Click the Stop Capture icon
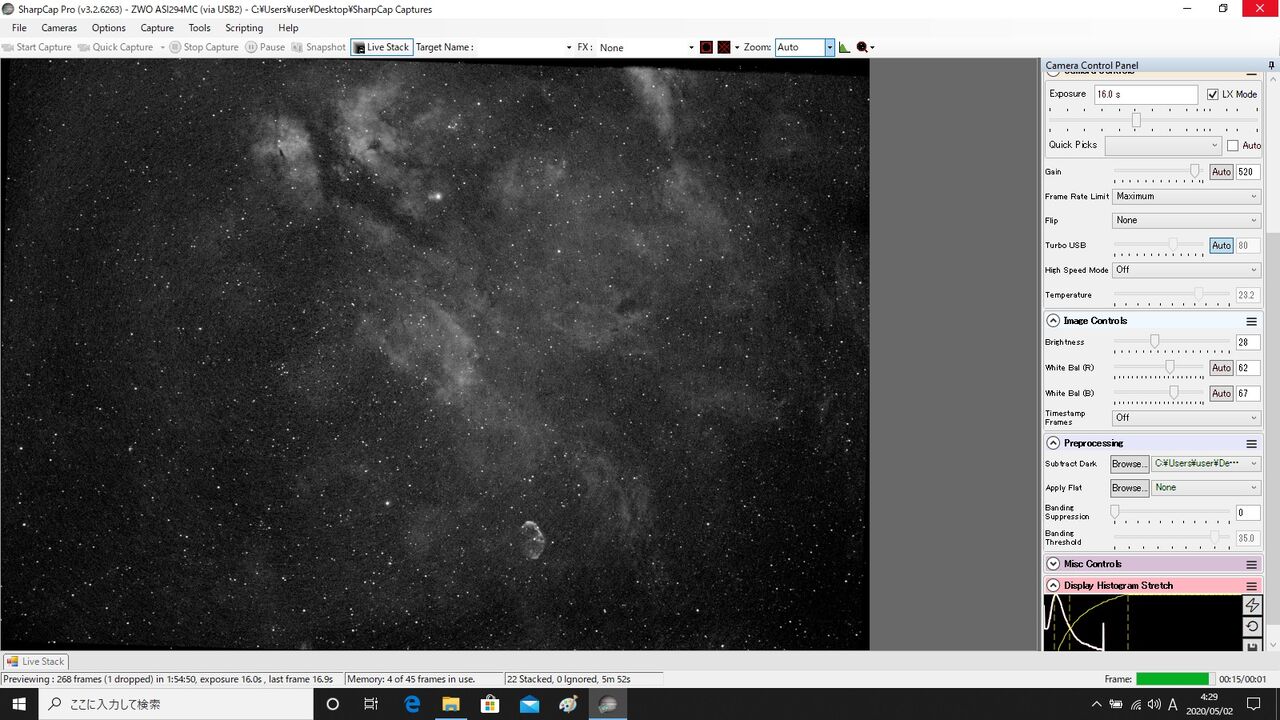This screenshot has height=720, width=1280. [x=175, y=47]
